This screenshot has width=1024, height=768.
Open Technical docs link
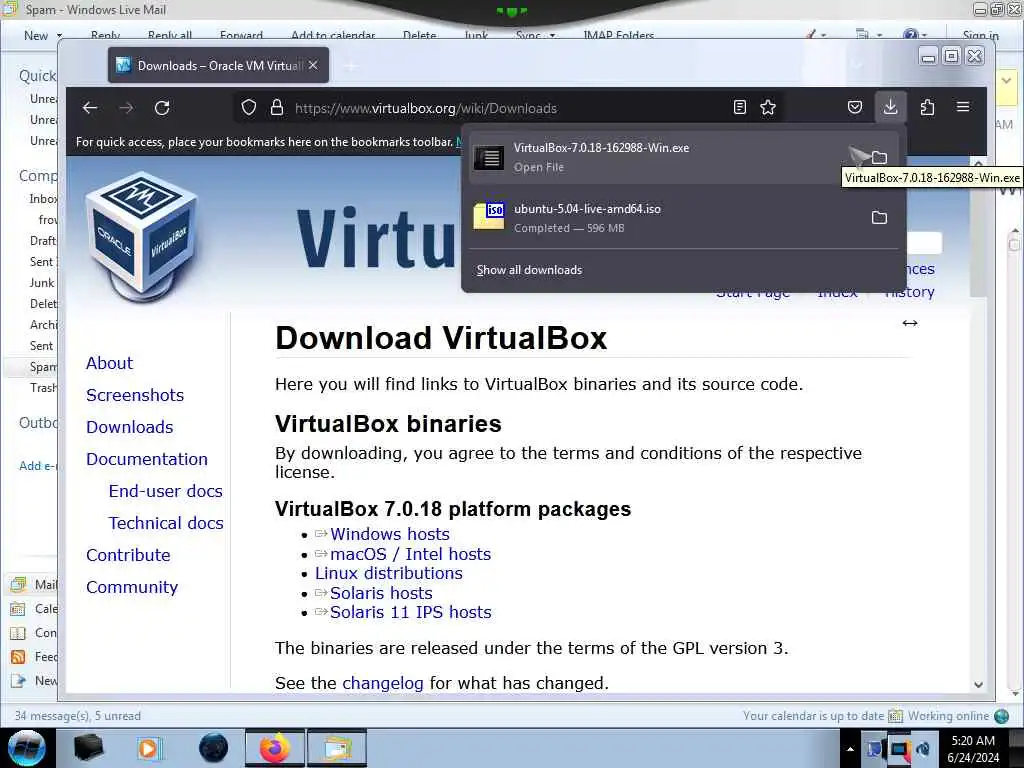(x=166, y=523)
